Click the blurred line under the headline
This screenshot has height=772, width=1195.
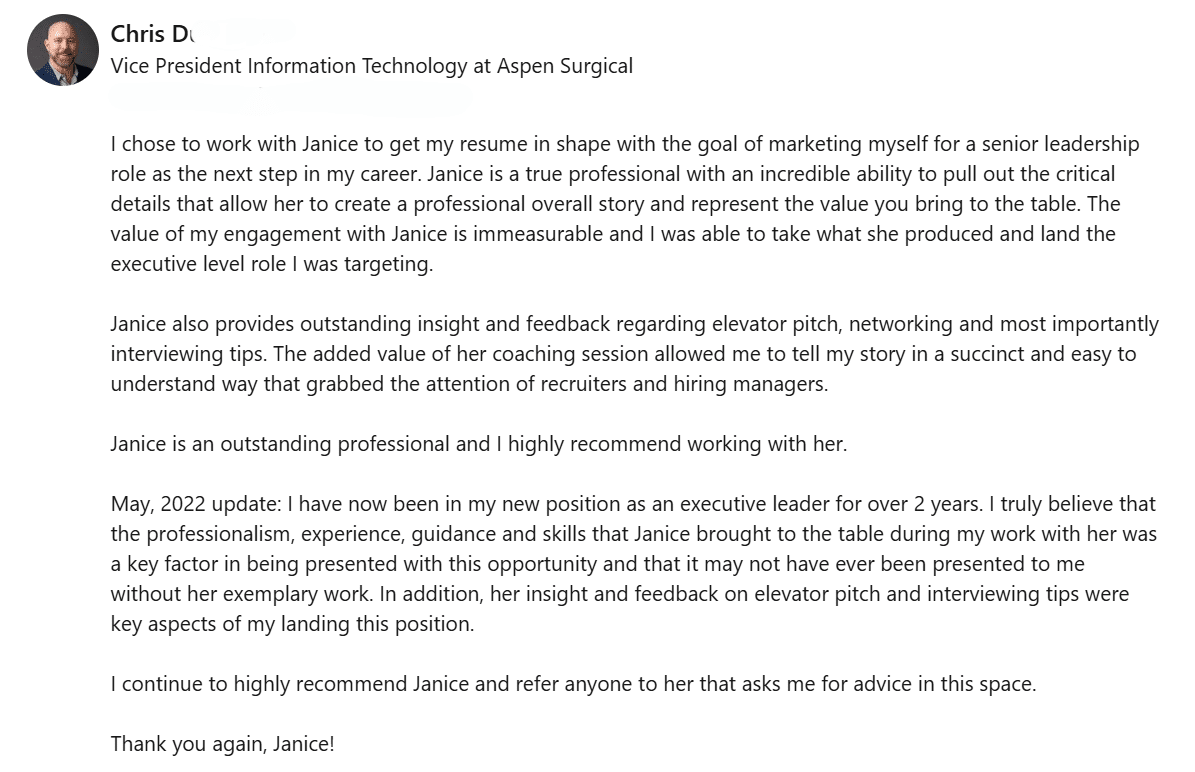point(290,96)
